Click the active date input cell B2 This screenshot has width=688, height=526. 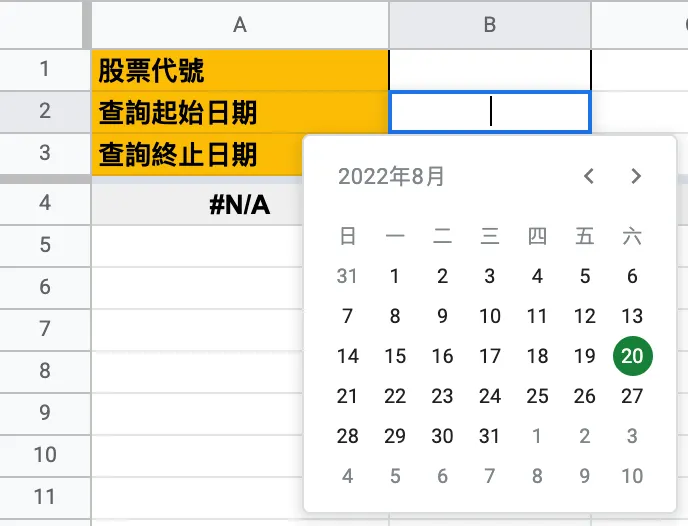(490, 112)
